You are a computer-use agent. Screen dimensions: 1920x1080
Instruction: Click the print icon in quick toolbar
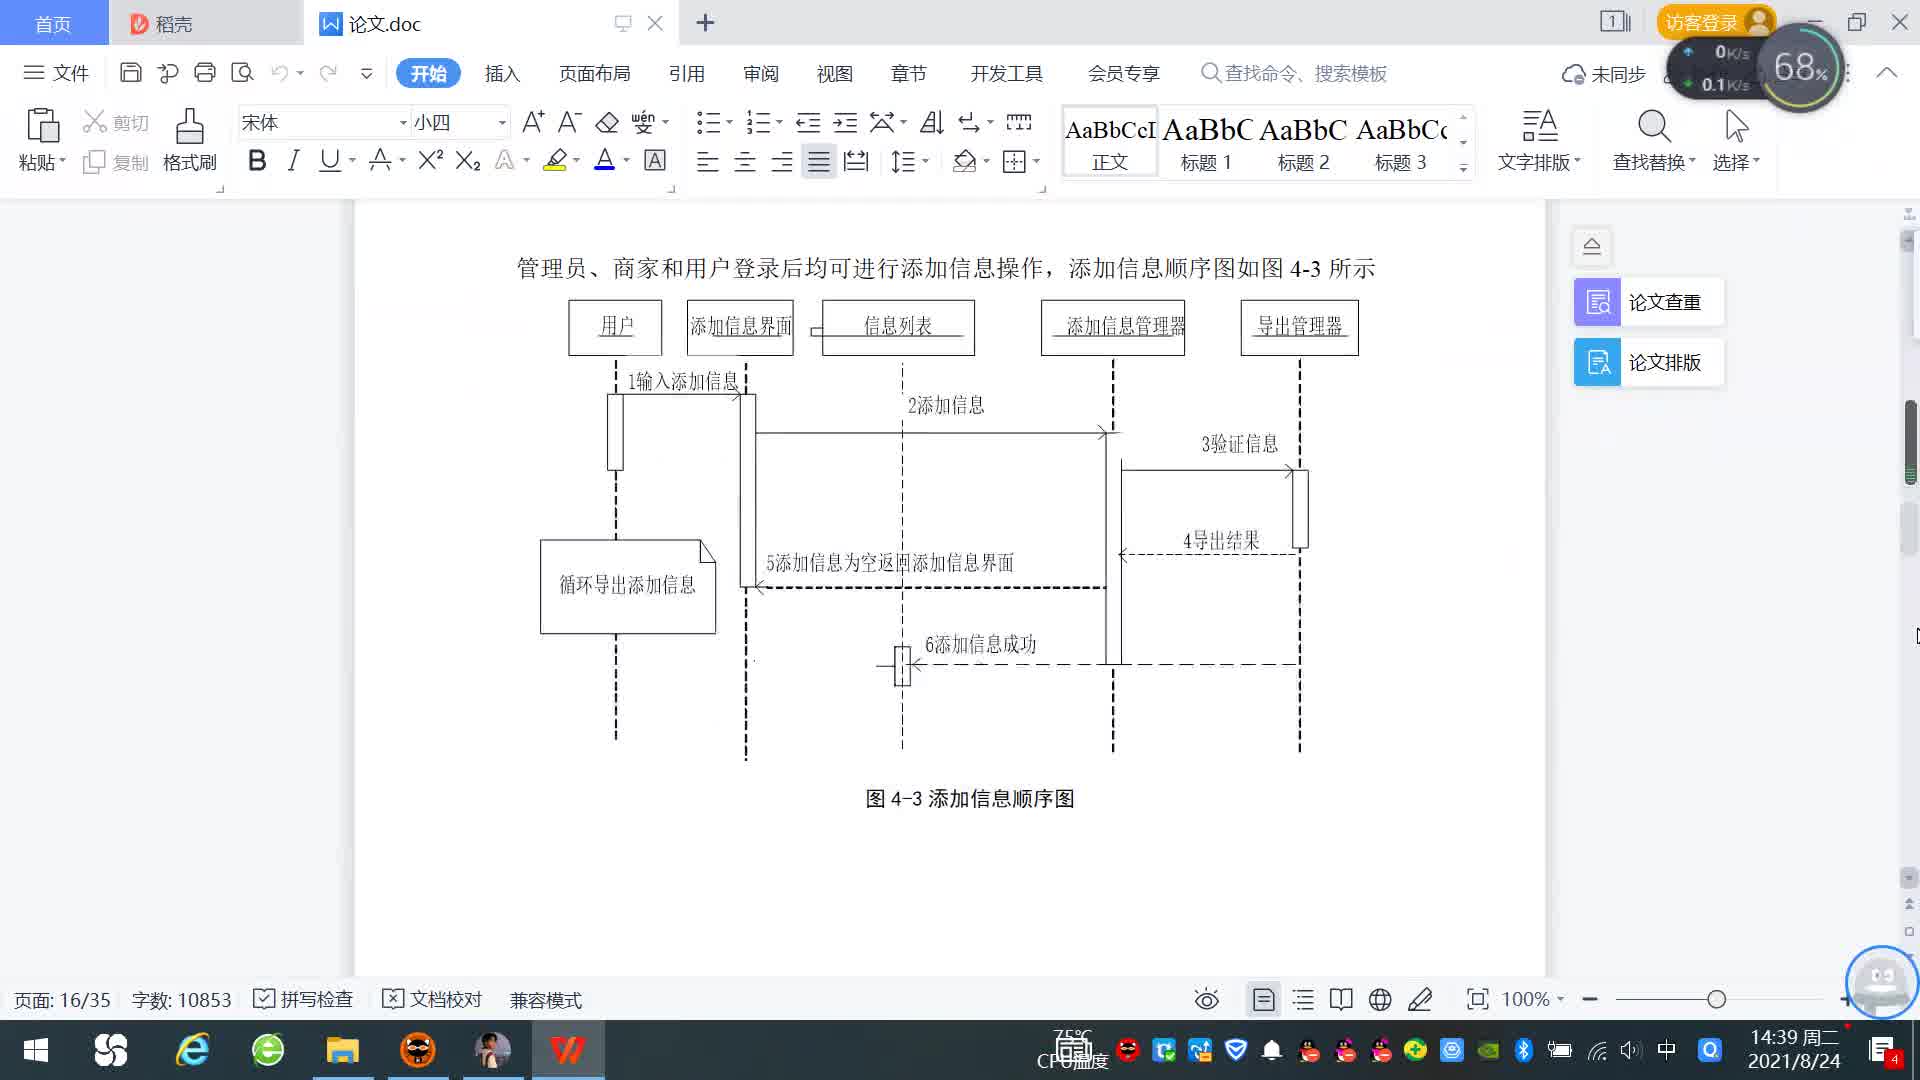click(205, 73)
